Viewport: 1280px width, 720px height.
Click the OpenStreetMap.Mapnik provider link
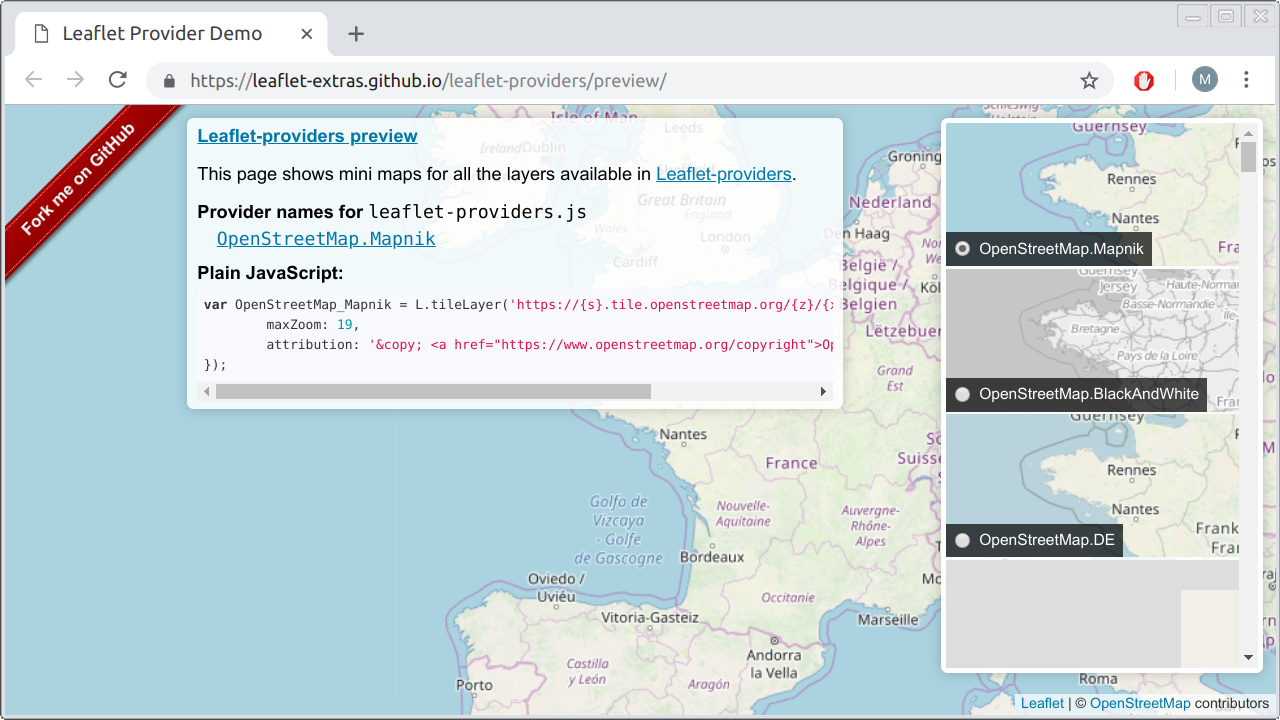point(325,239)
